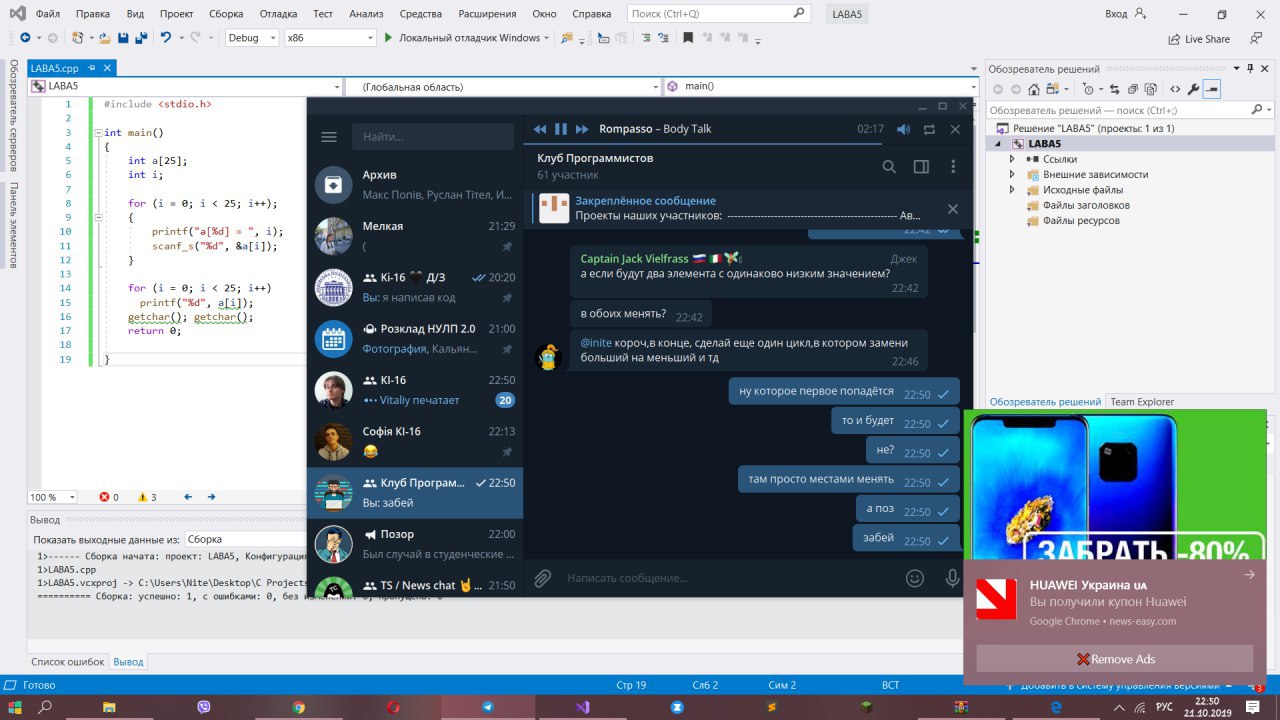
Task: Expand the Исходные файлы folder
Action: (1013, 190)
